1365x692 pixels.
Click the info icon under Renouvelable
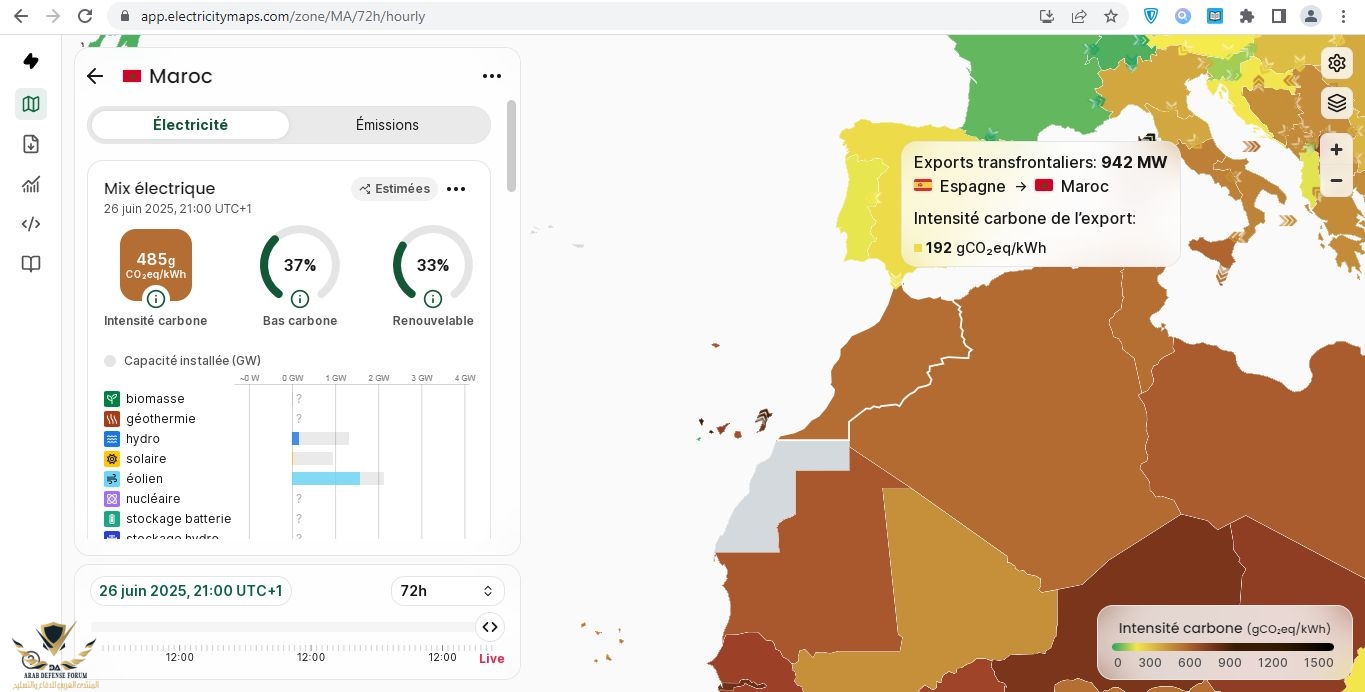tap(433, 298)
